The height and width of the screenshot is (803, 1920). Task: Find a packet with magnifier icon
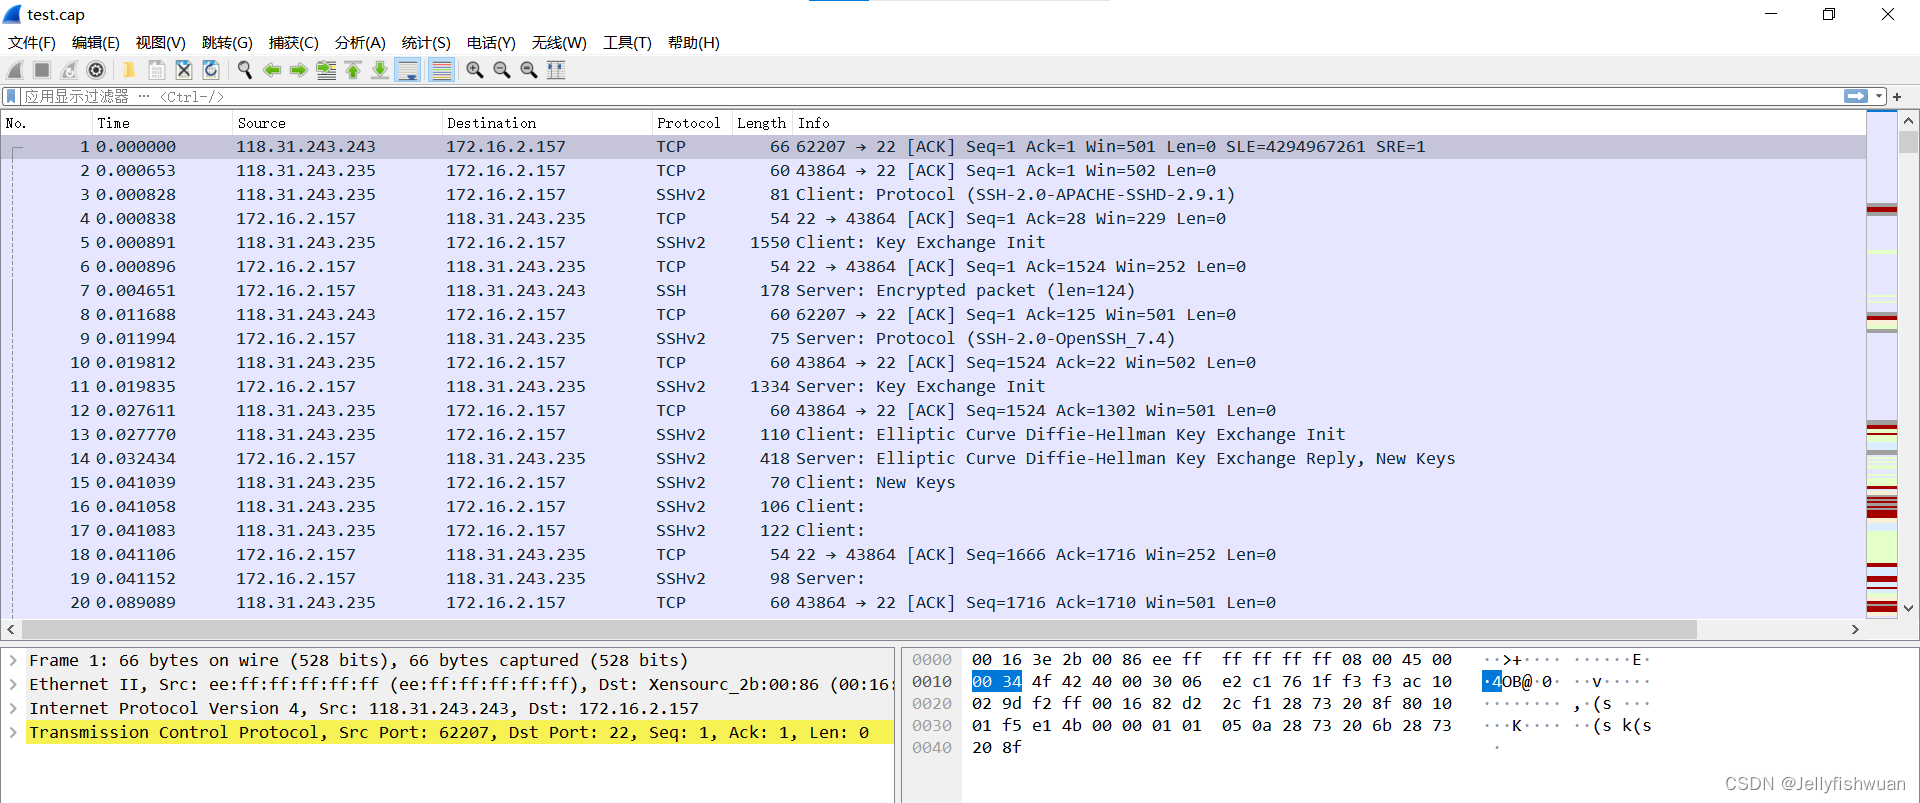click(x=244, y=70)
